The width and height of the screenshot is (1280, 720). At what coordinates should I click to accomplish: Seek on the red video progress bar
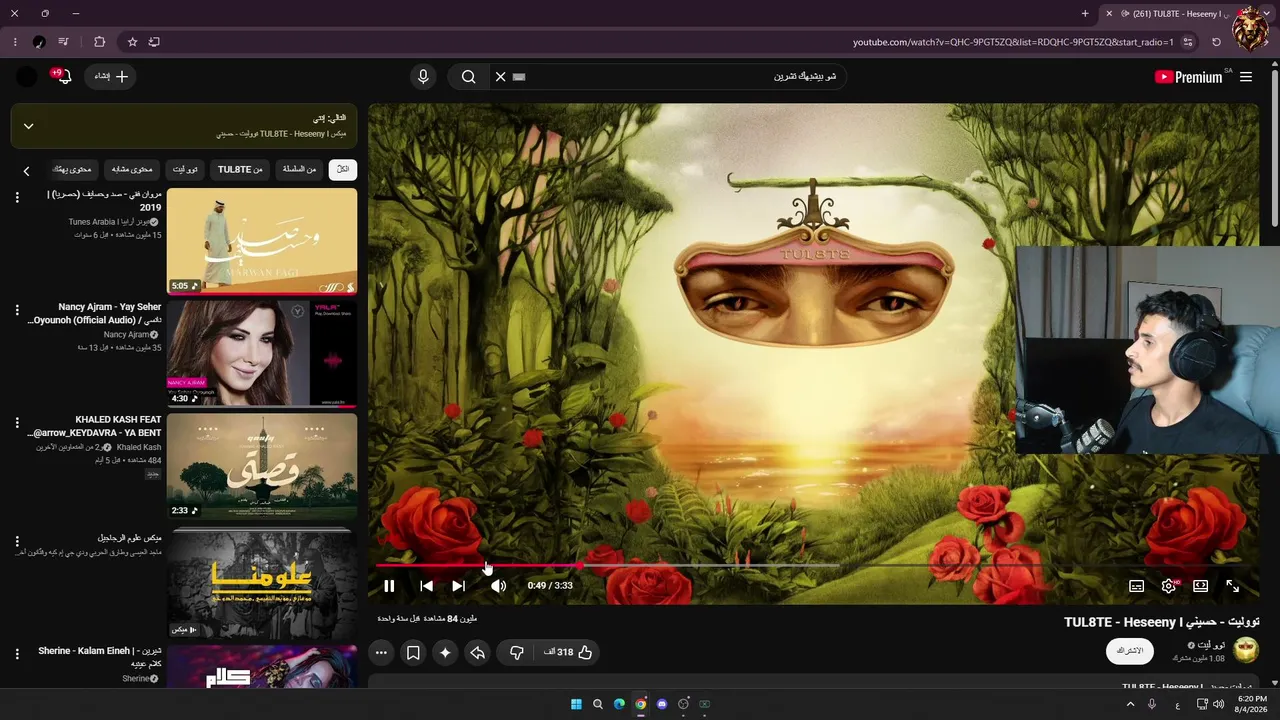pyautogui.click(x=814, y=566)
